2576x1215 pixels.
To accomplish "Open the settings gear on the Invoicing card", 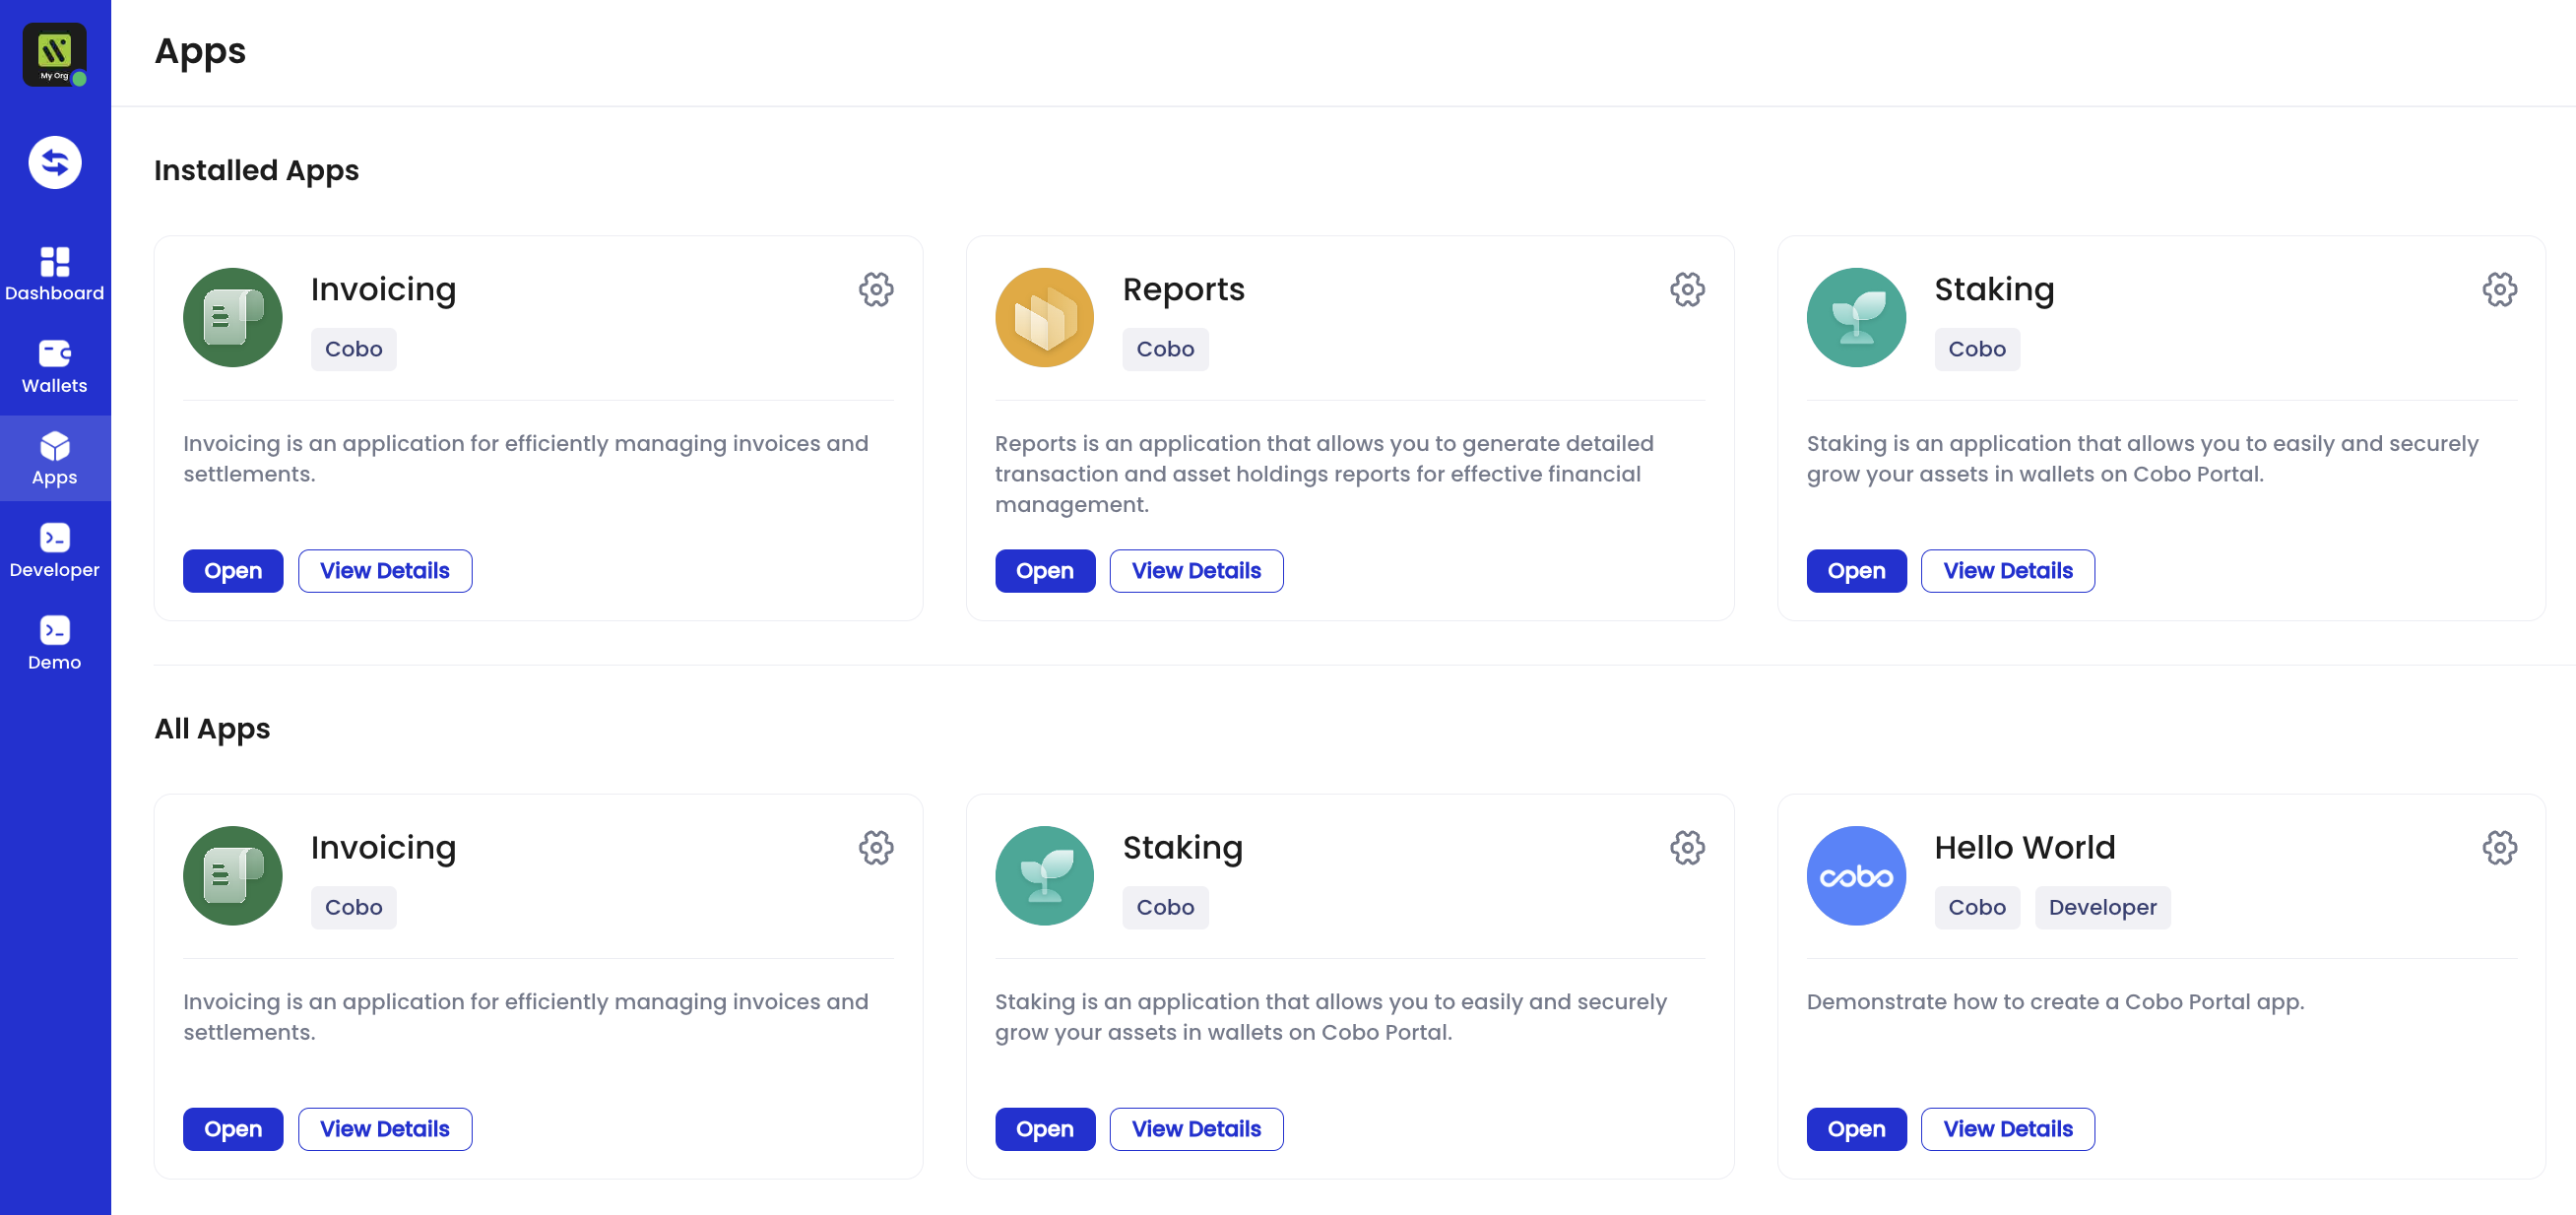I will pyautogui.click(x=875, y=290).
